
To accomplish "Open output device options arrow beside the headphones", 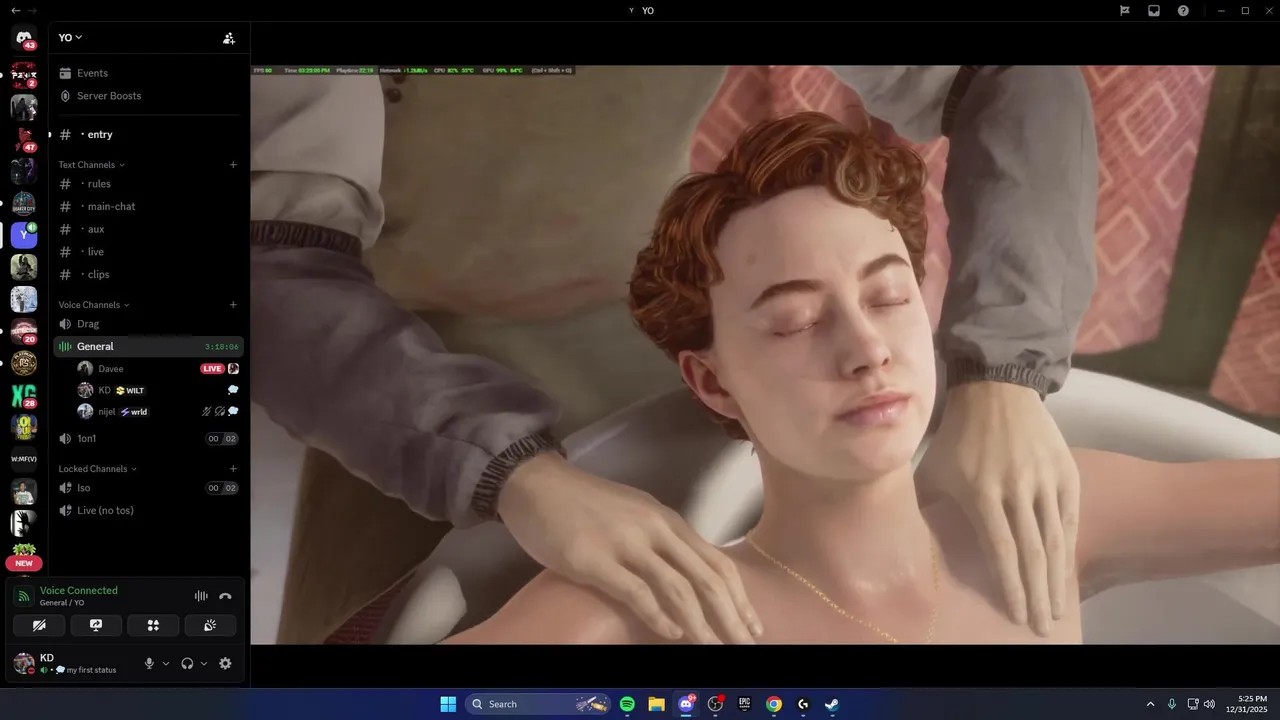I will pos(204,663).
